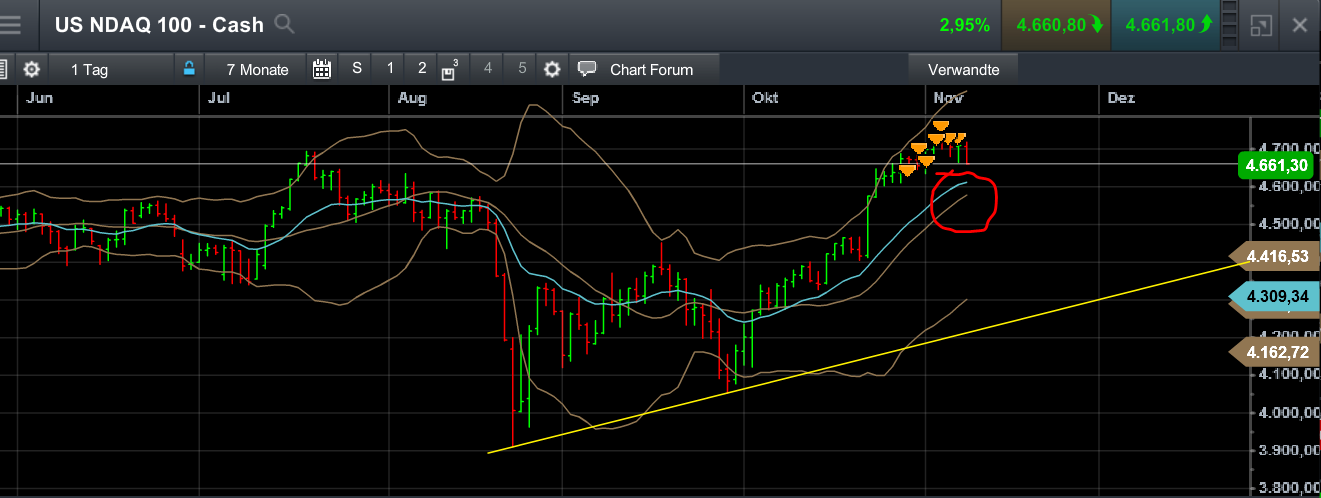
Task: Select saved layout 1
Action: 390,69
